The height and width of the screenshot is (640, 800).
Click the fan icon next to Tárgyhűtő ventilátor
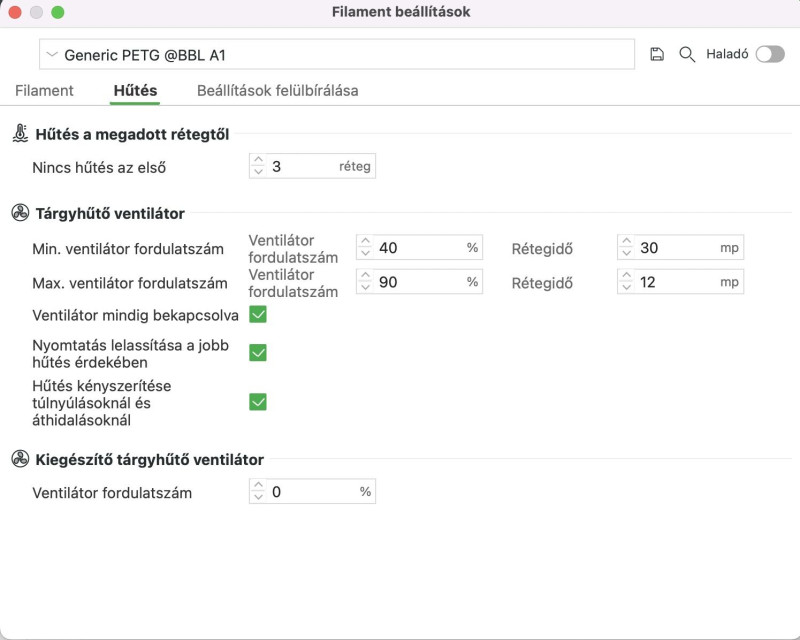pyautogui.click(x=20, y=213)
